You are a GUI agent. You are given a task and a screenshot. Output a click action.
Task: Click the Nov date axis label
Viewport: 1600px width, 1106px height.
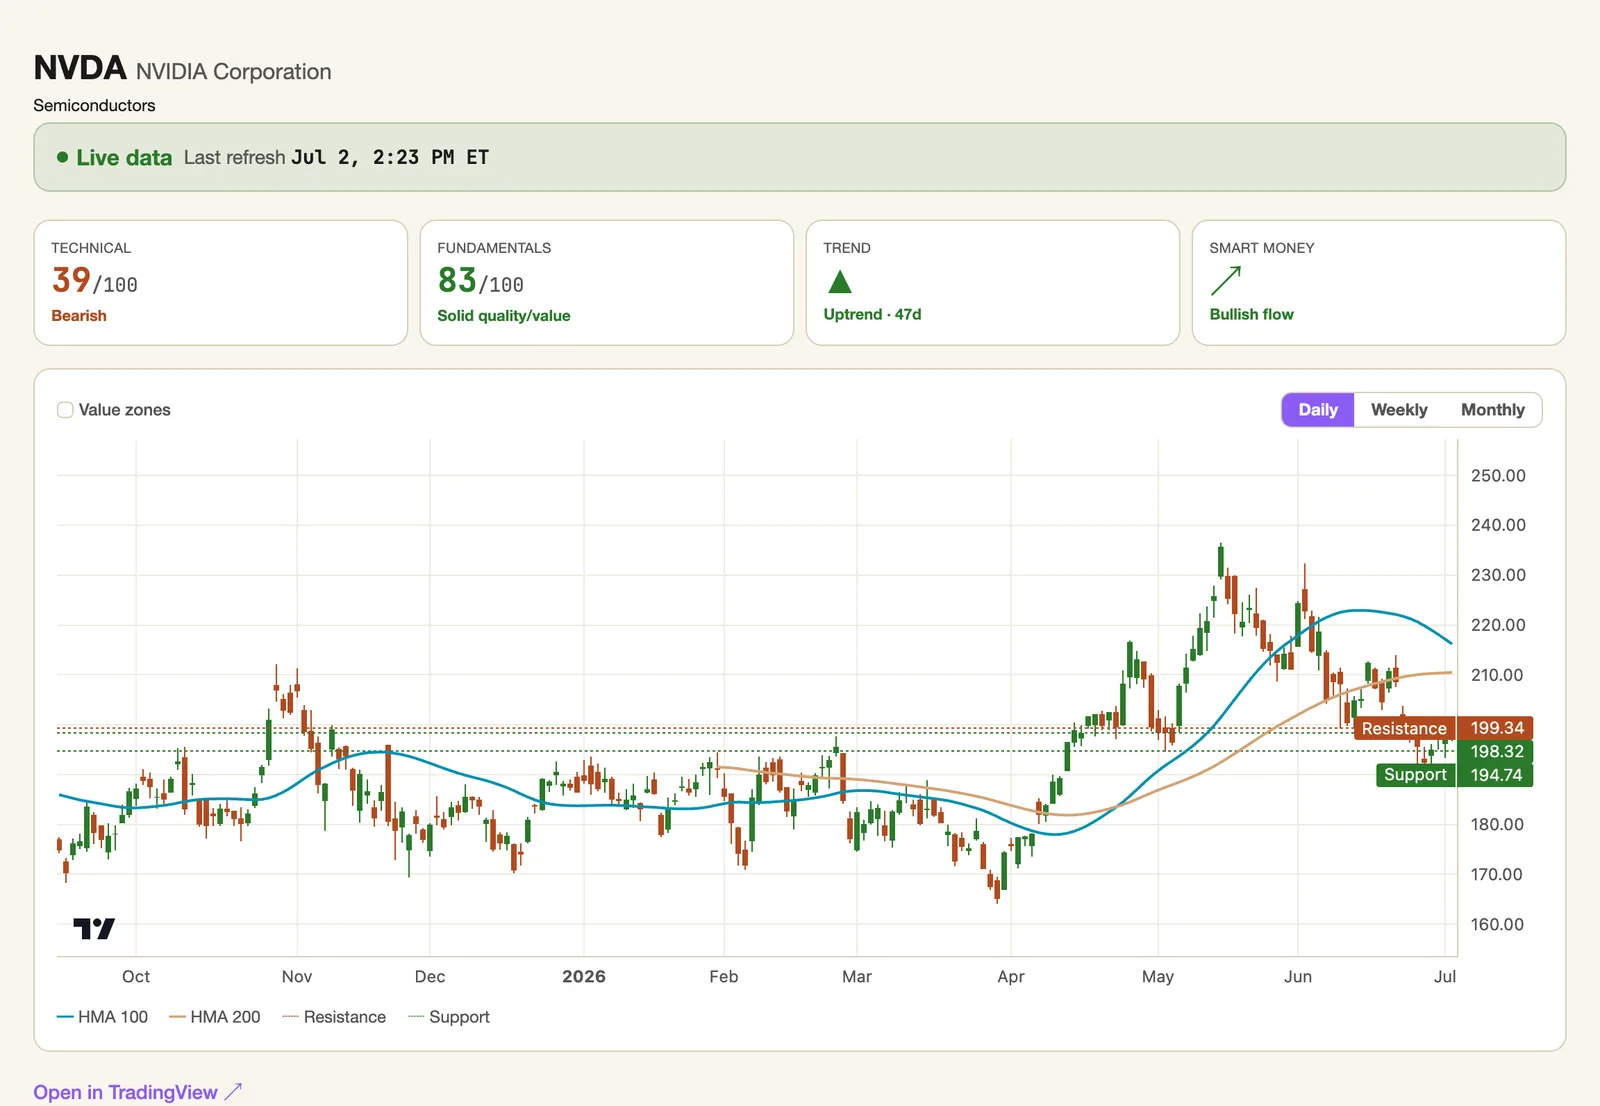tap(297, 977)
